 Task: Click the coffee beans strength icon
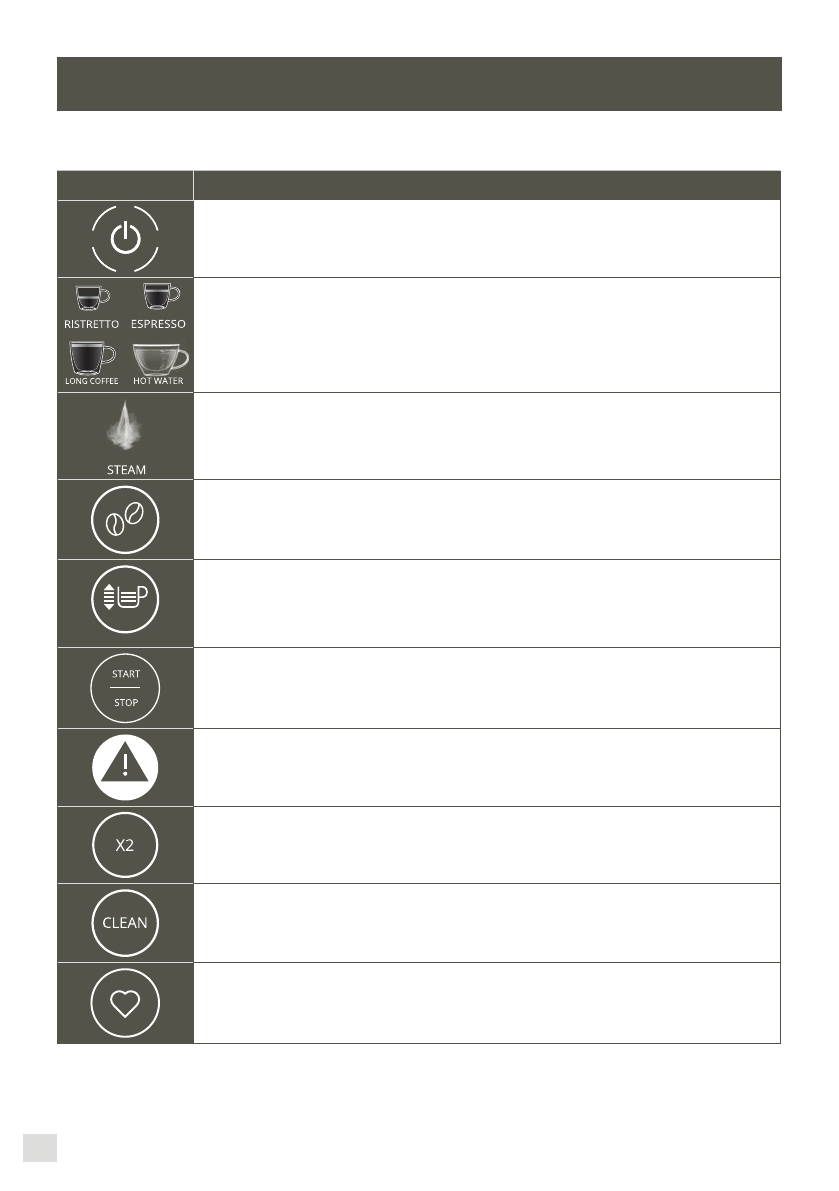point(125,520)
